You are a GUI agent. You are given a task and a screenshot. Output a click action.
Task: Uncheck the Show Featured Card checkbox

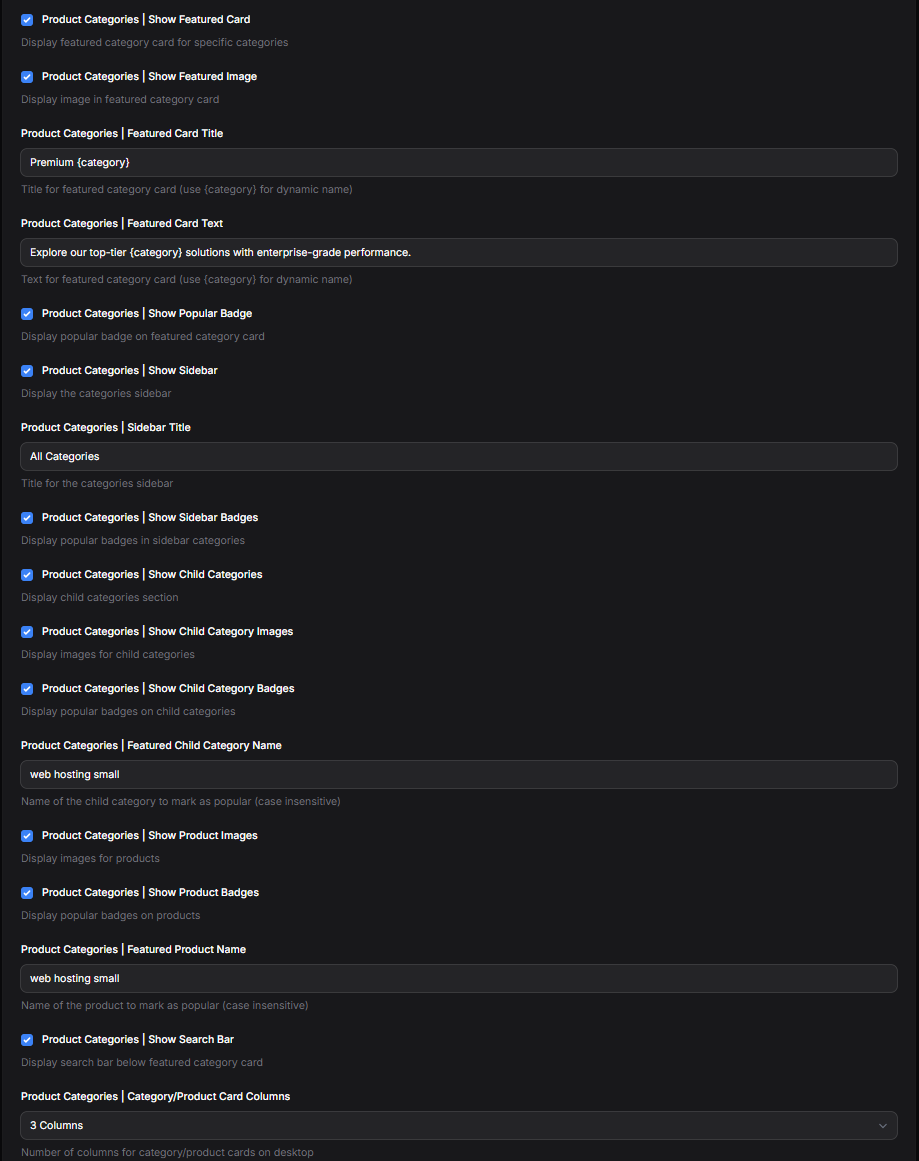tap(27, 20)
